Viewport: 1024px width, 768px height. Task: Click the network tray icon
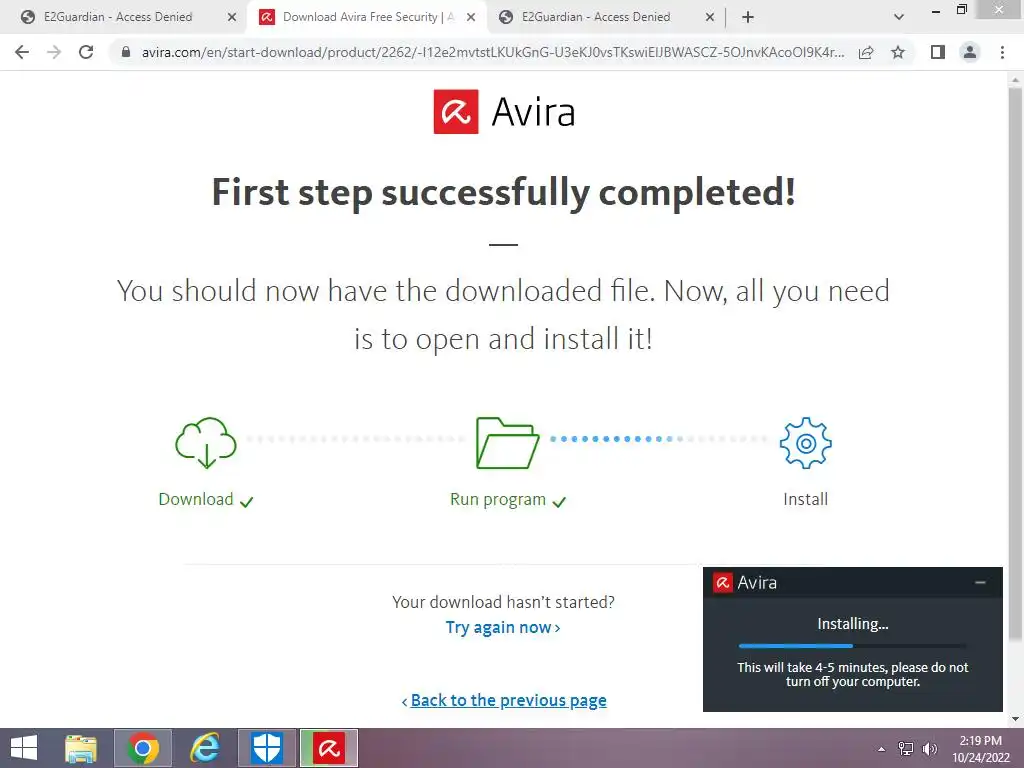pos(906,749)
